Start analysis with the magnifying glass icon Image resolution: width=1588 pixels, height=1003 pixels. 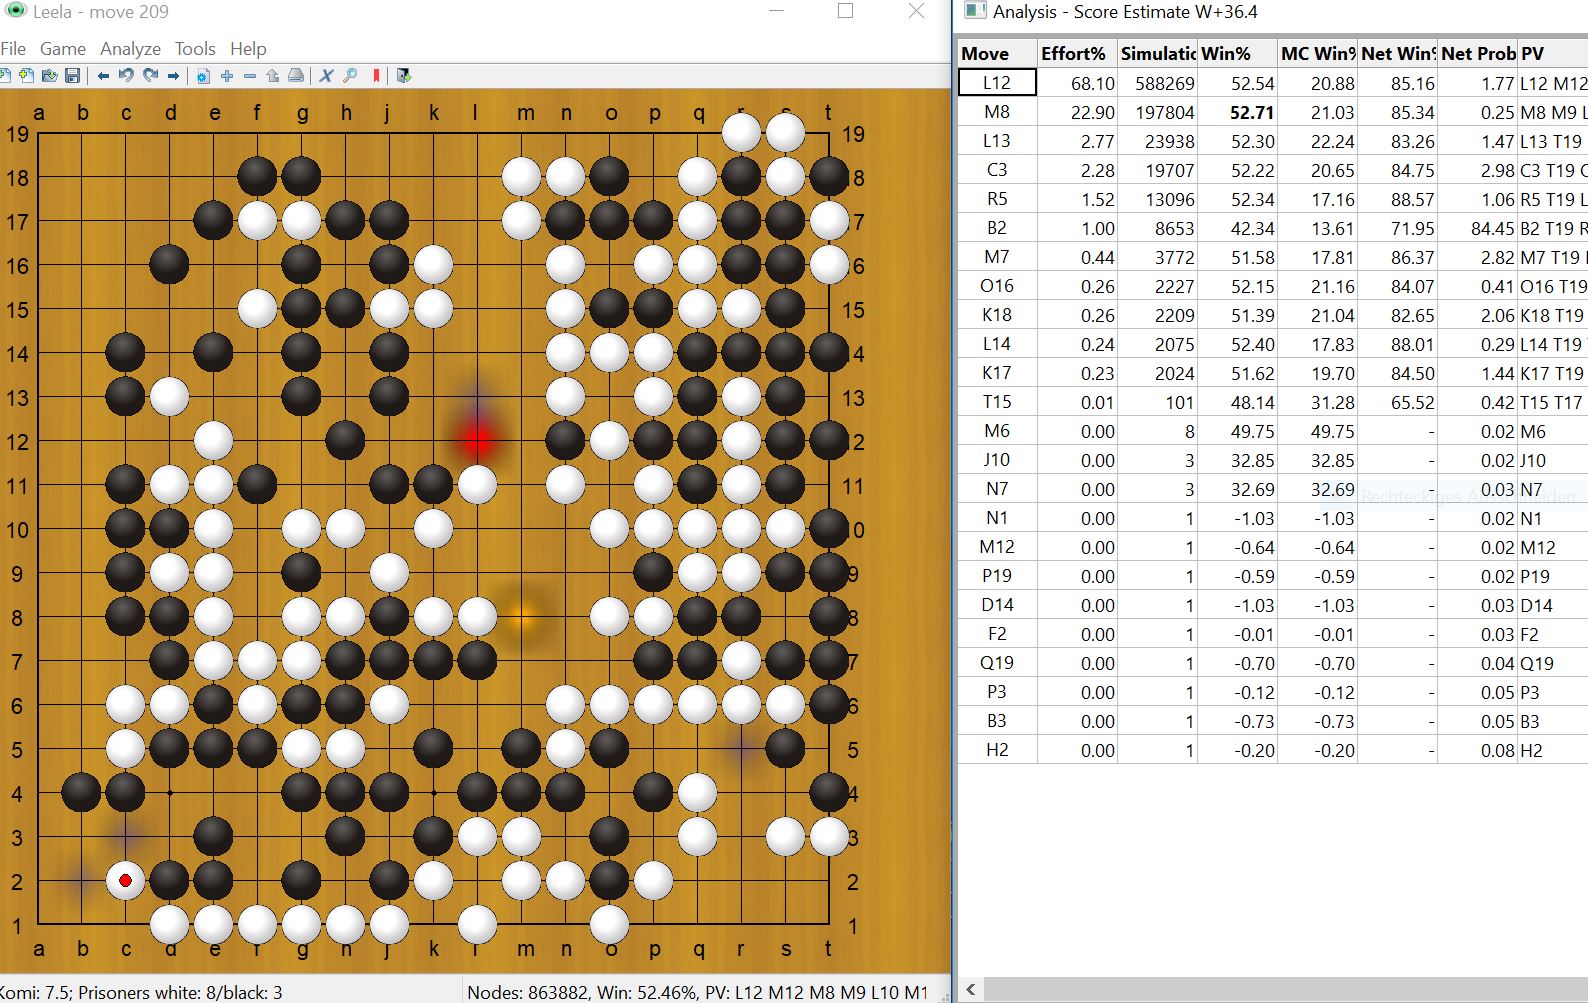(x=350, y=76)
